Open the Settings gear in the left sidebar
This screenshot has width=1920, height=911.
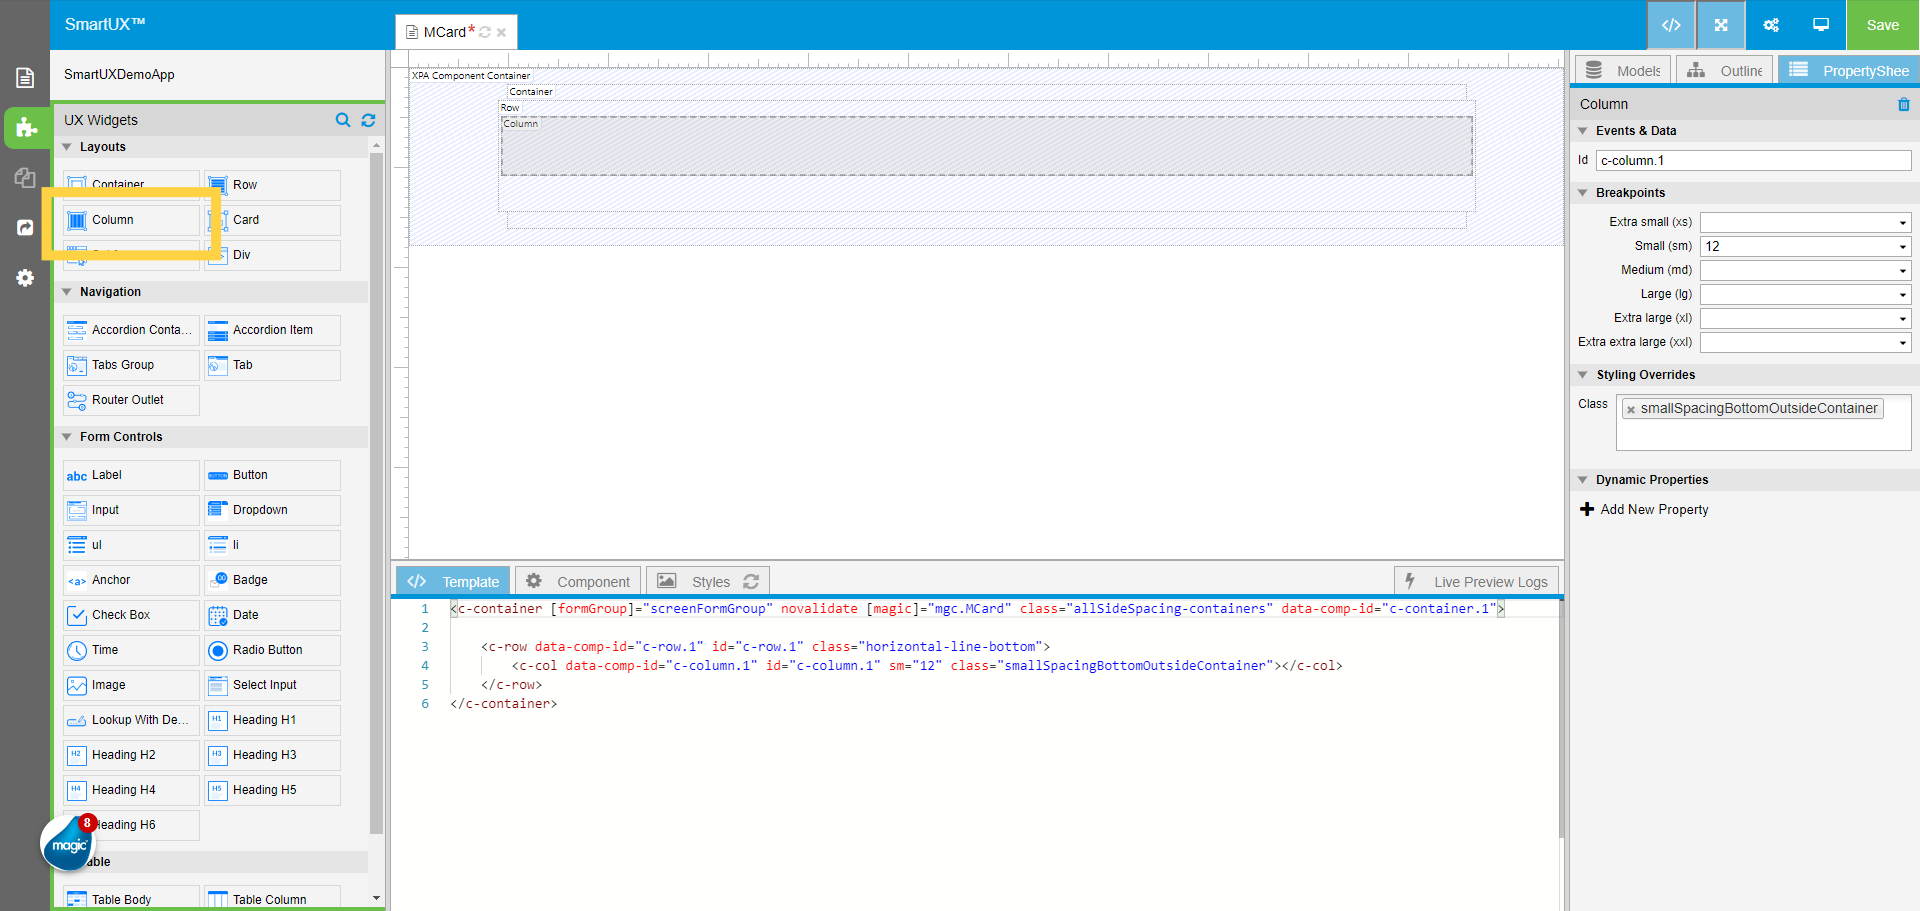point(25,278)
